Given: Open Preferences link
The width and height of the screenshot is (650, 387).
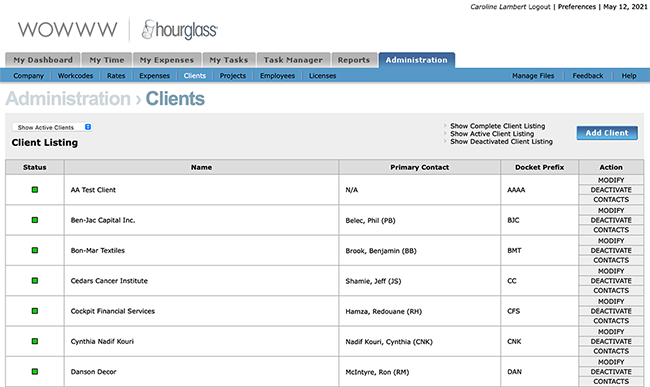Looking at the screenshot, I should 577,7.
